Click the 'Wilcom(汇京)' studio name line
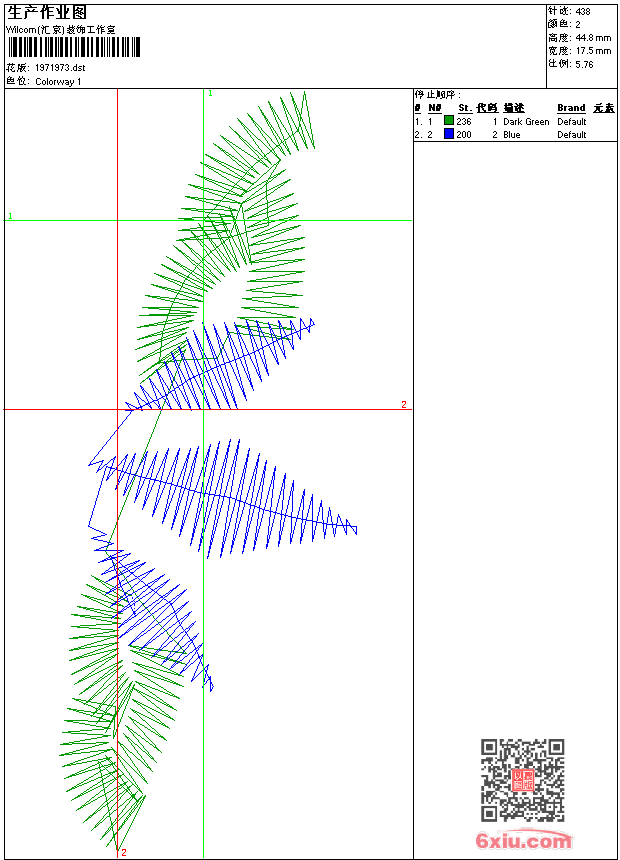 pos(61,30)
